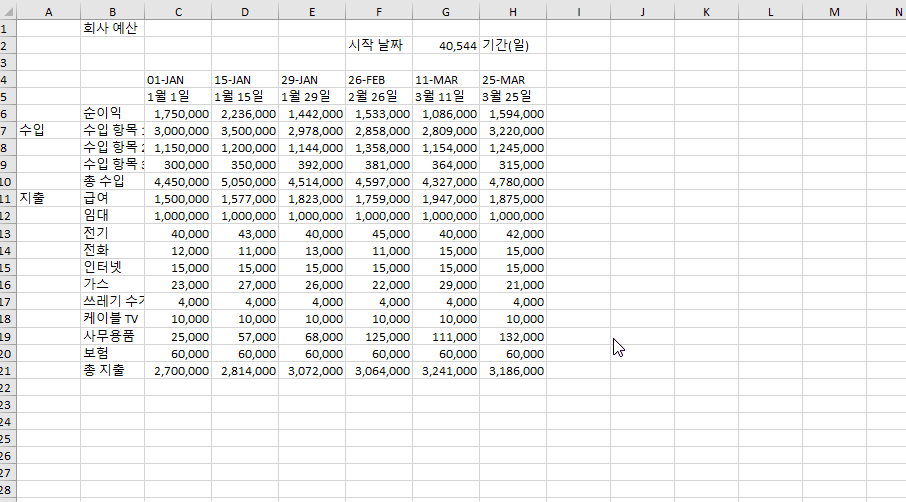The image size is (906, 502).
Task: Select column K header
Action: click(x=706, y=12)
